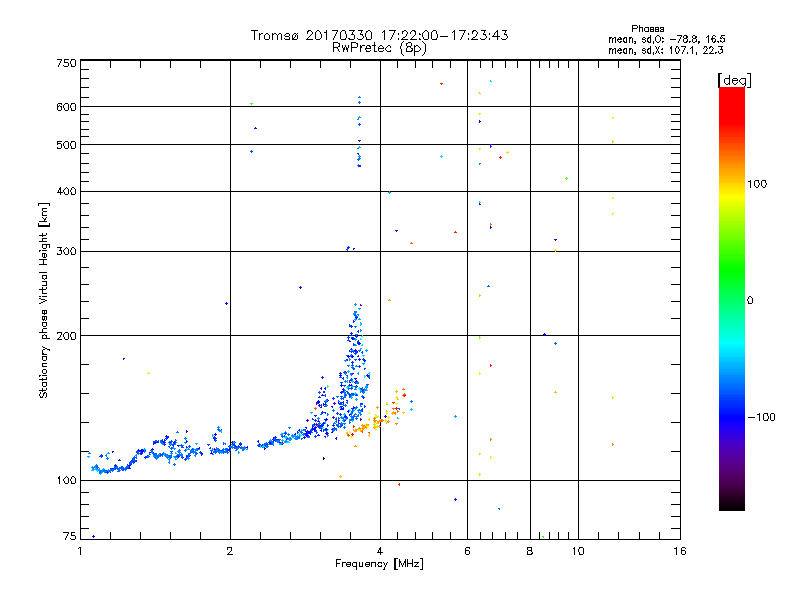
Task: Click the y-axis tick label '600'
Action: coord(66,107)
